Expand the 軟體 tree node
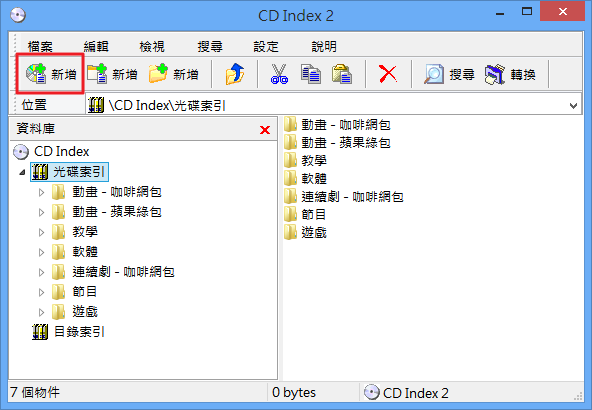The height and width of the screenshot is (410, 592). [x=42, y=252]
